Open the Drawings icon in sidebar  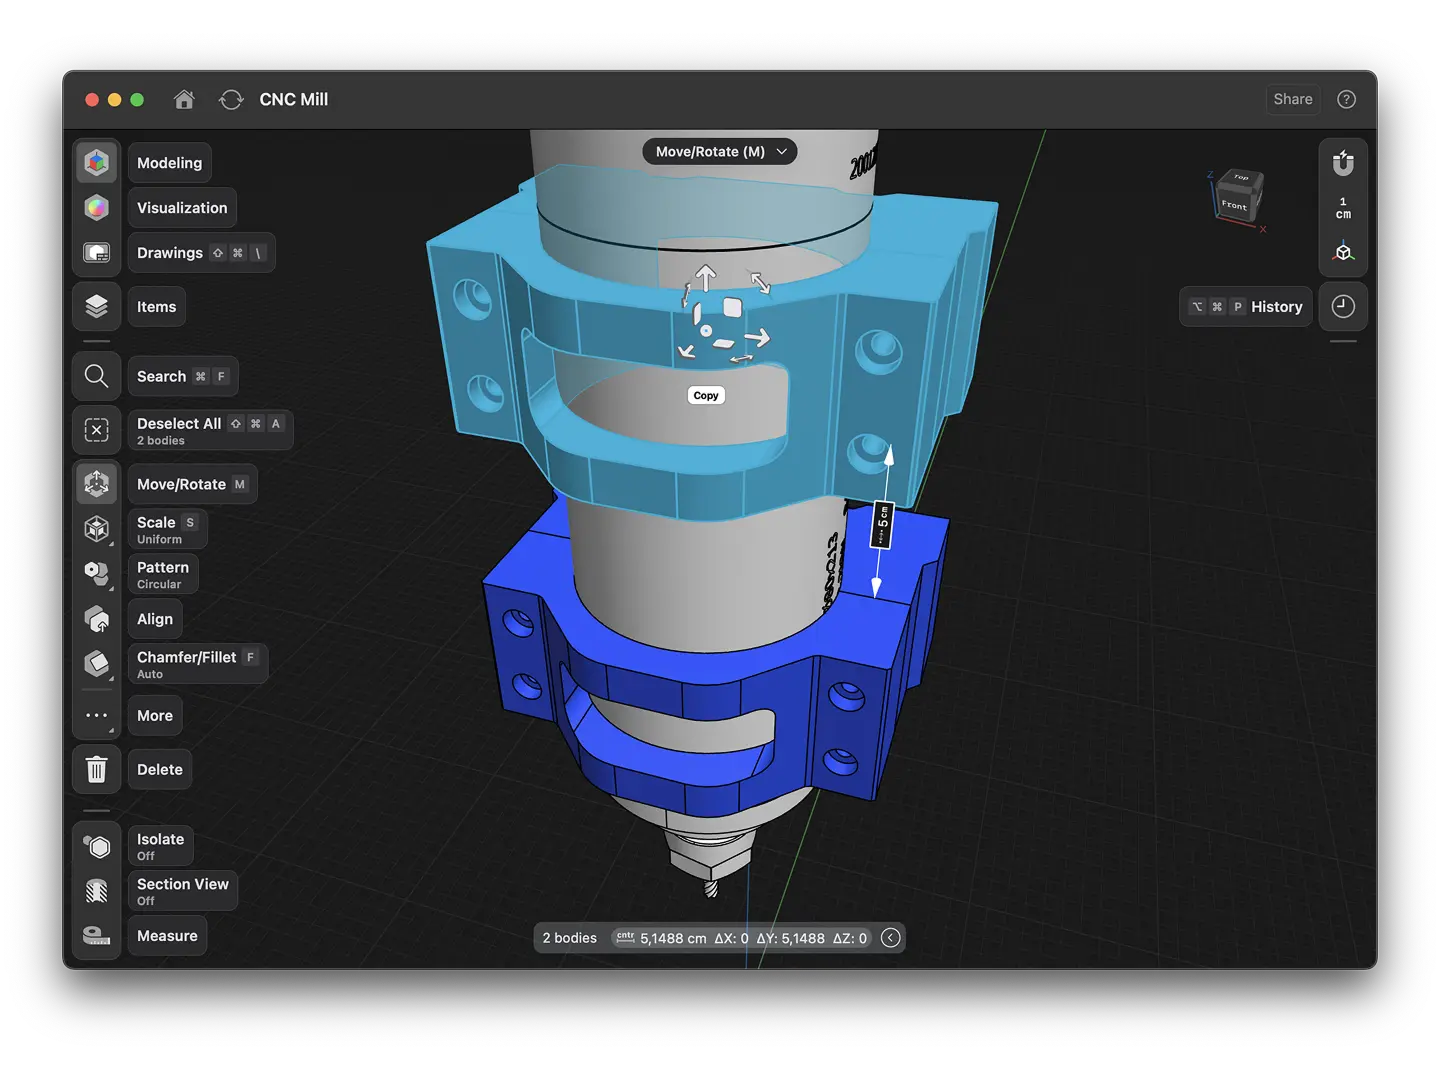tap(96, 252)
